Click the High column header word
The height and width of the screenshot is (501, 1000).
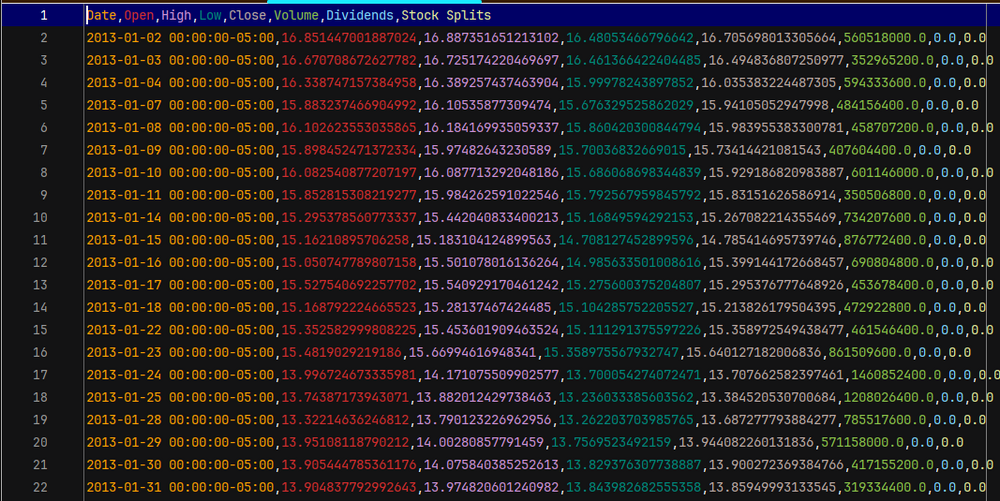pyautogui.click(x=177, y=15)
